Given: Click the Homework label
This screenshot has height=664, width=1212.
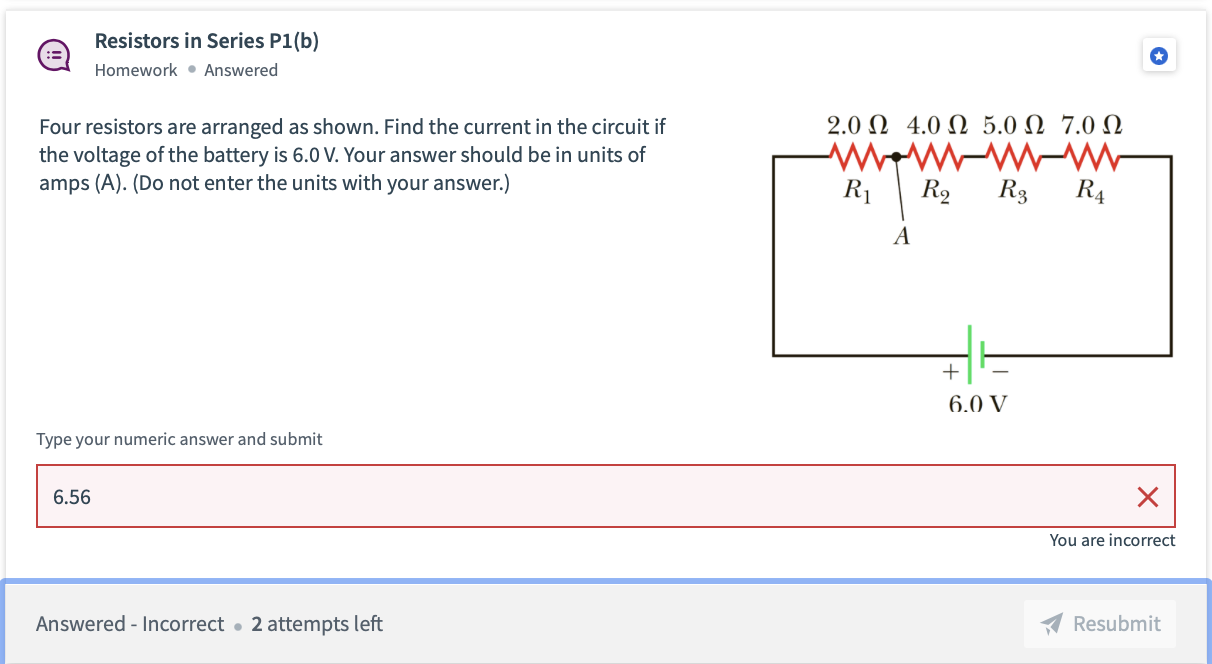Looking at the screenshot, I should click(136, 70).
